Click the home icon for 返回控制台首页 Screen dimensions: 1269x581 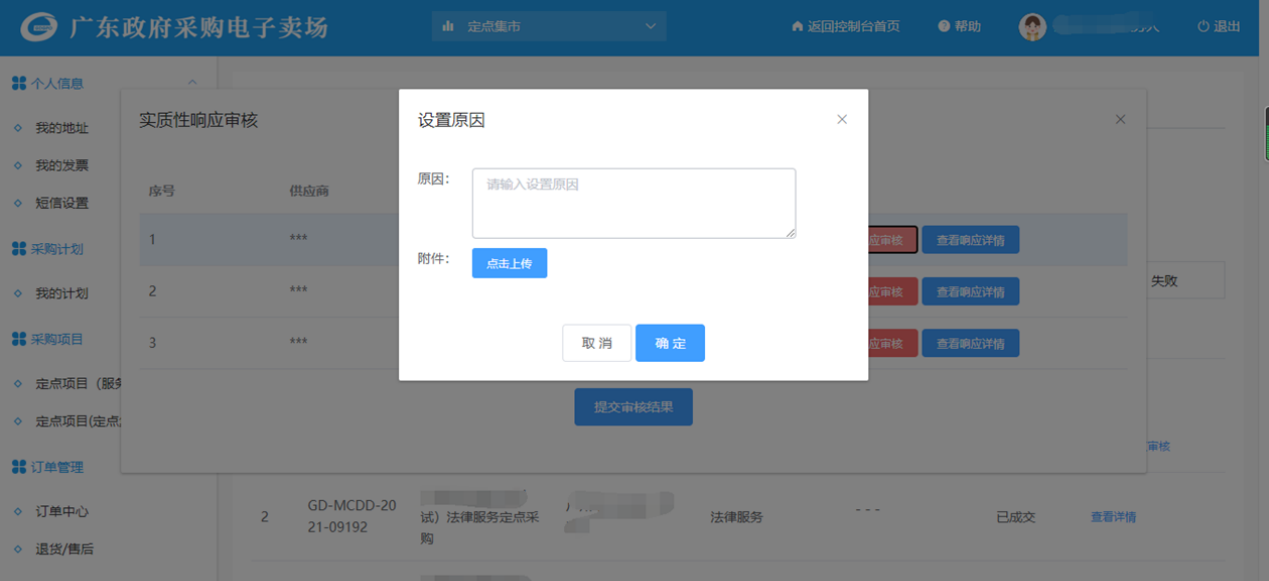[797, 27]
